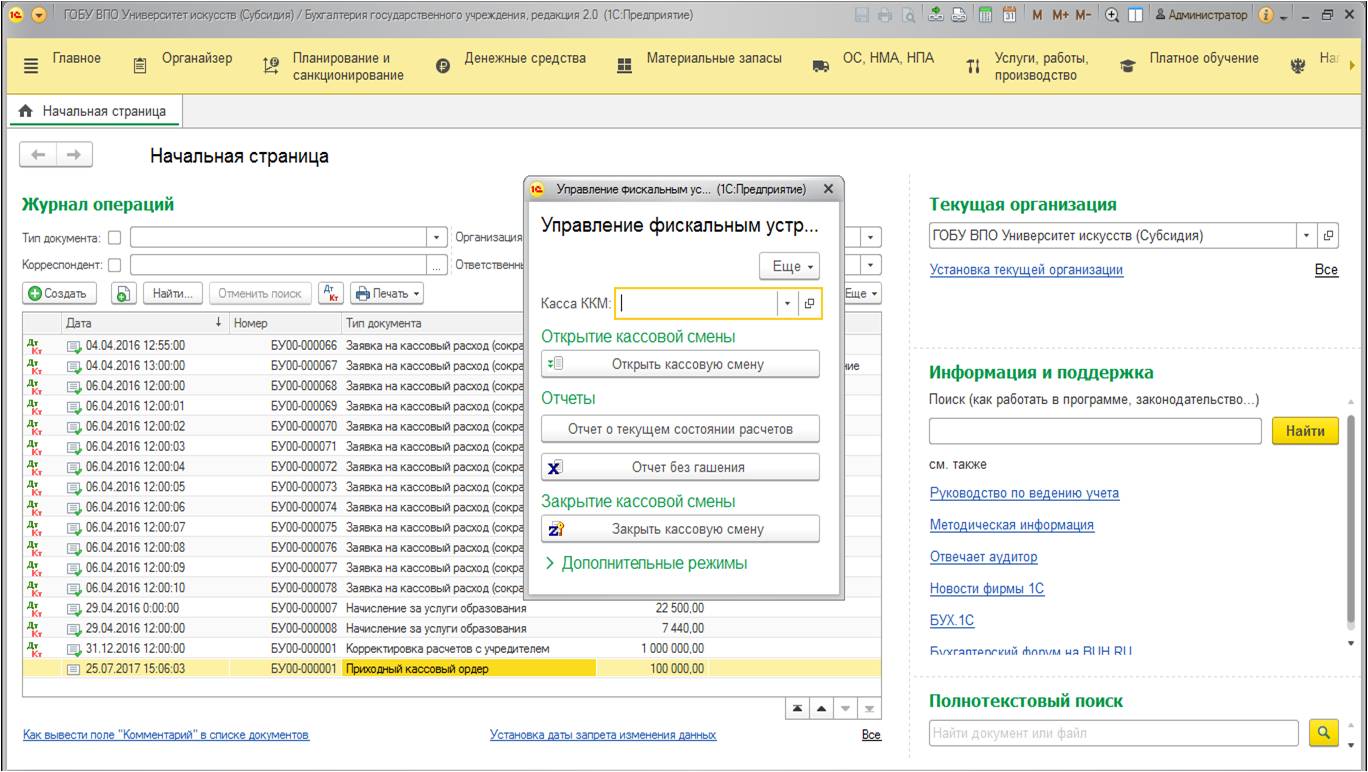
Task: Toggle the Корреспондент filter checkbox
Action: click(114, 265)
